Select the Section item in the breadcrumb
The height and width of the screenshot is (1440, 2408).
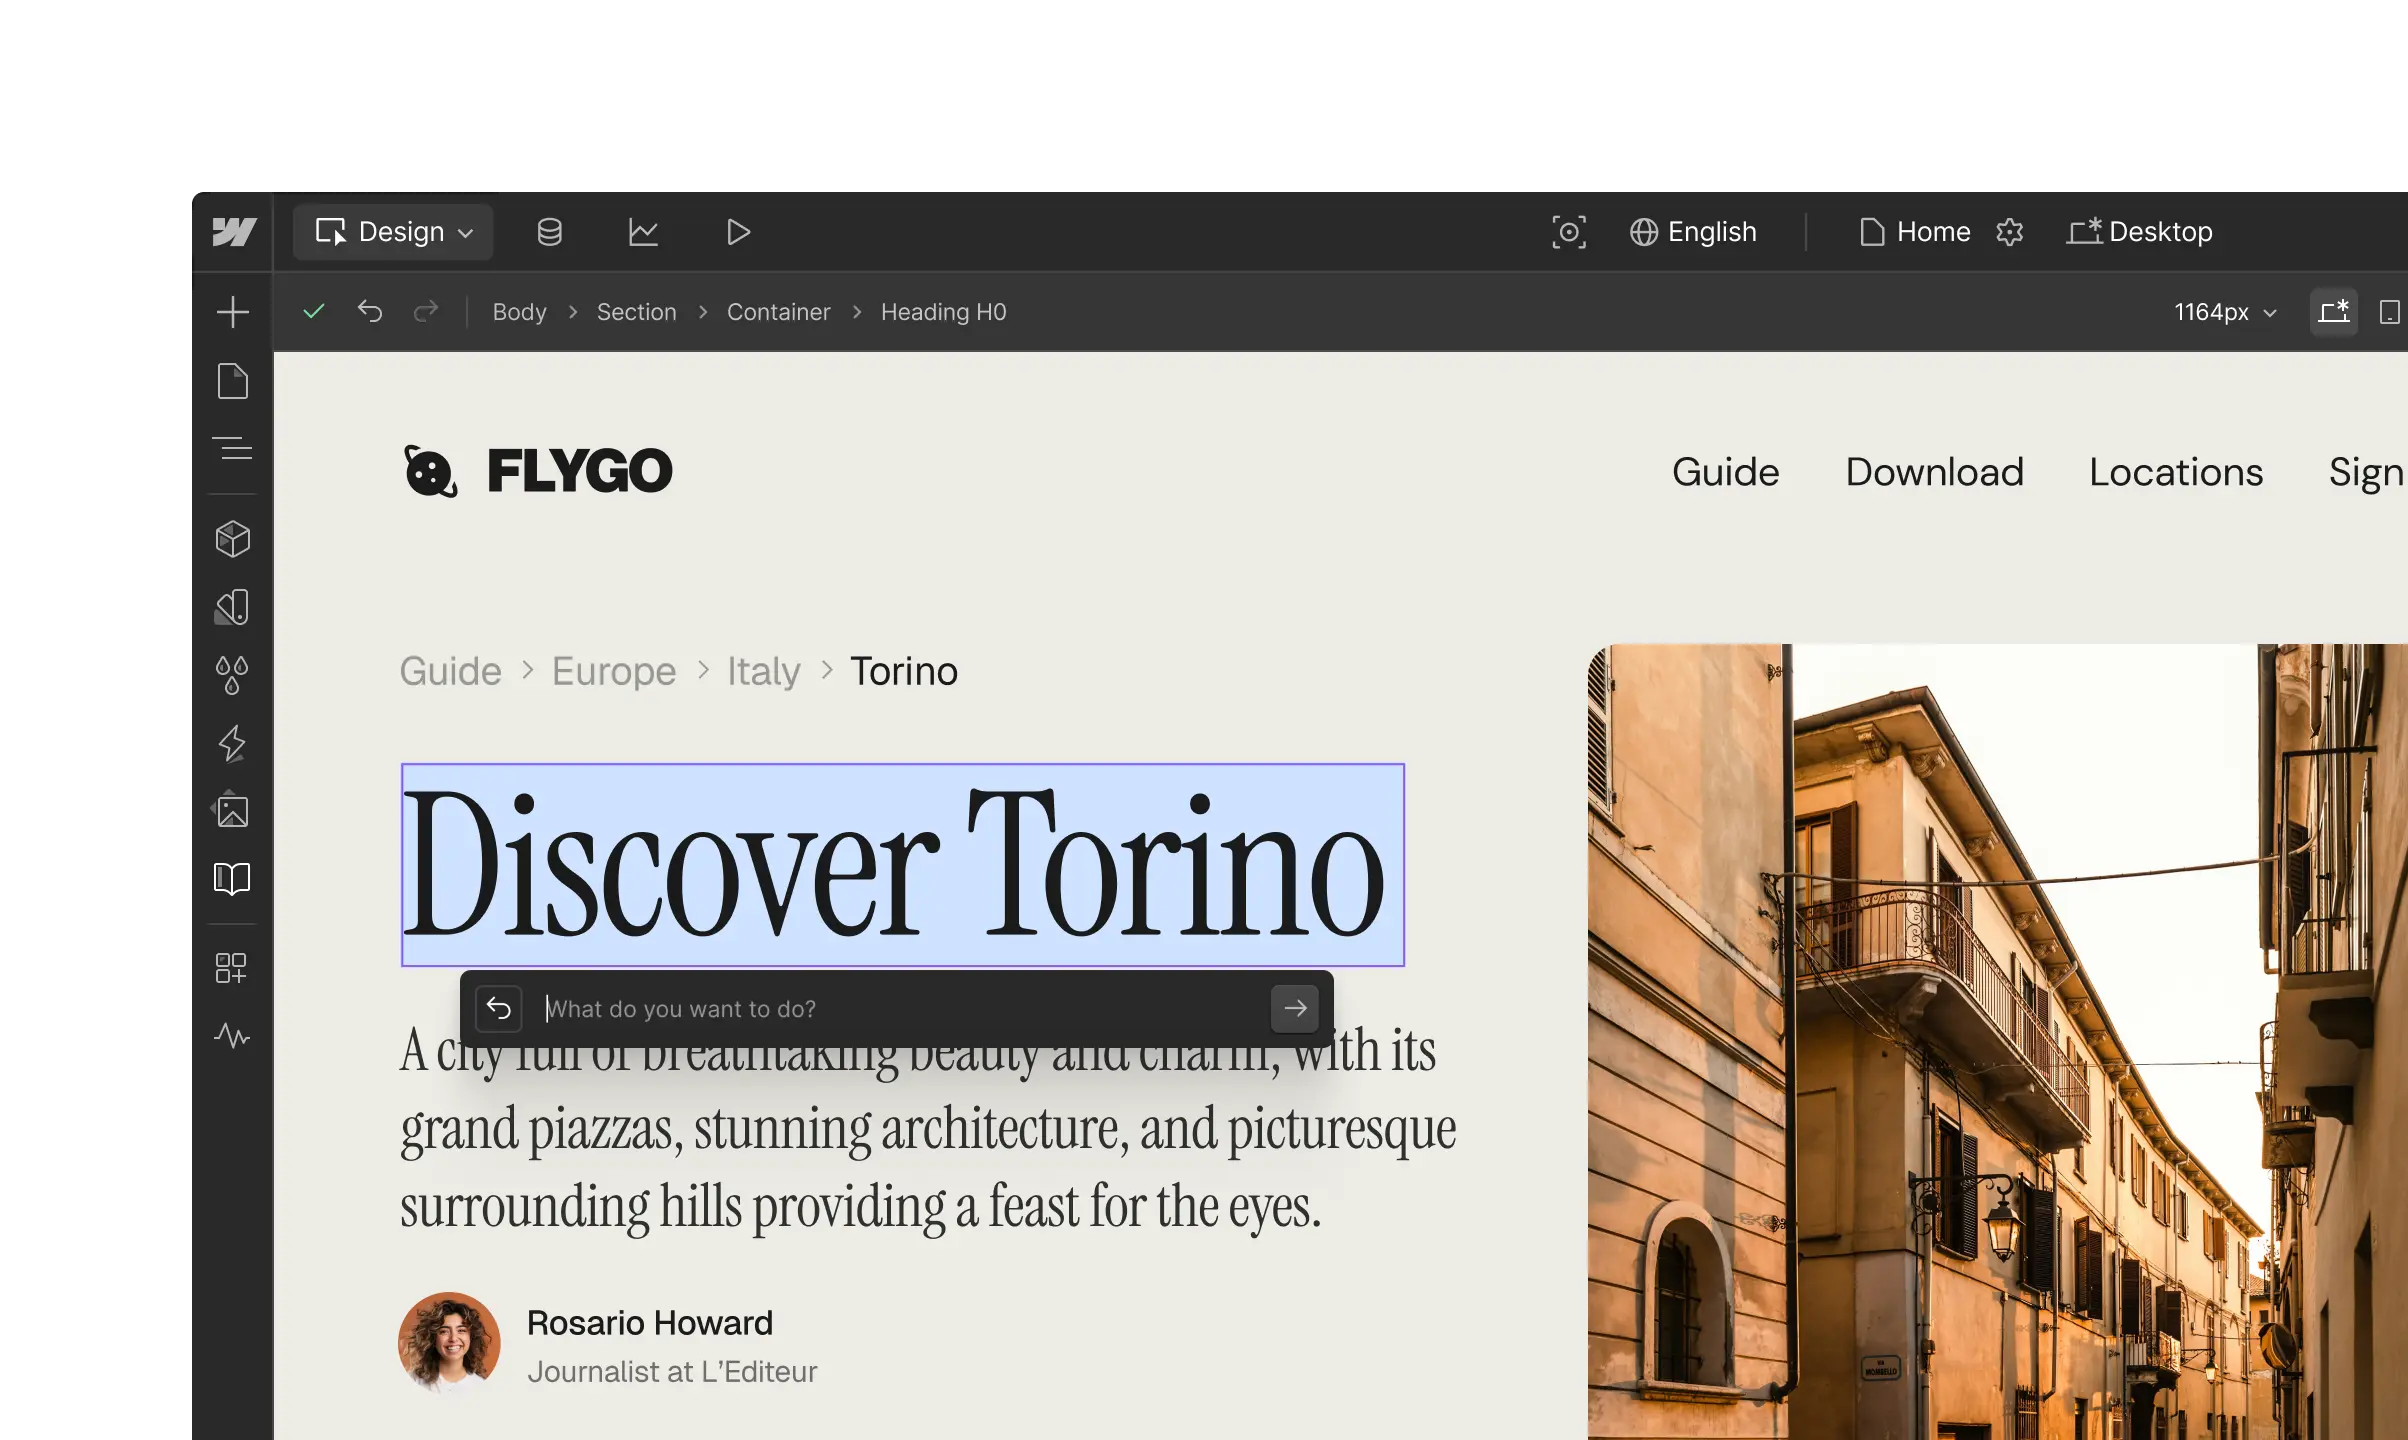point(636,312)
